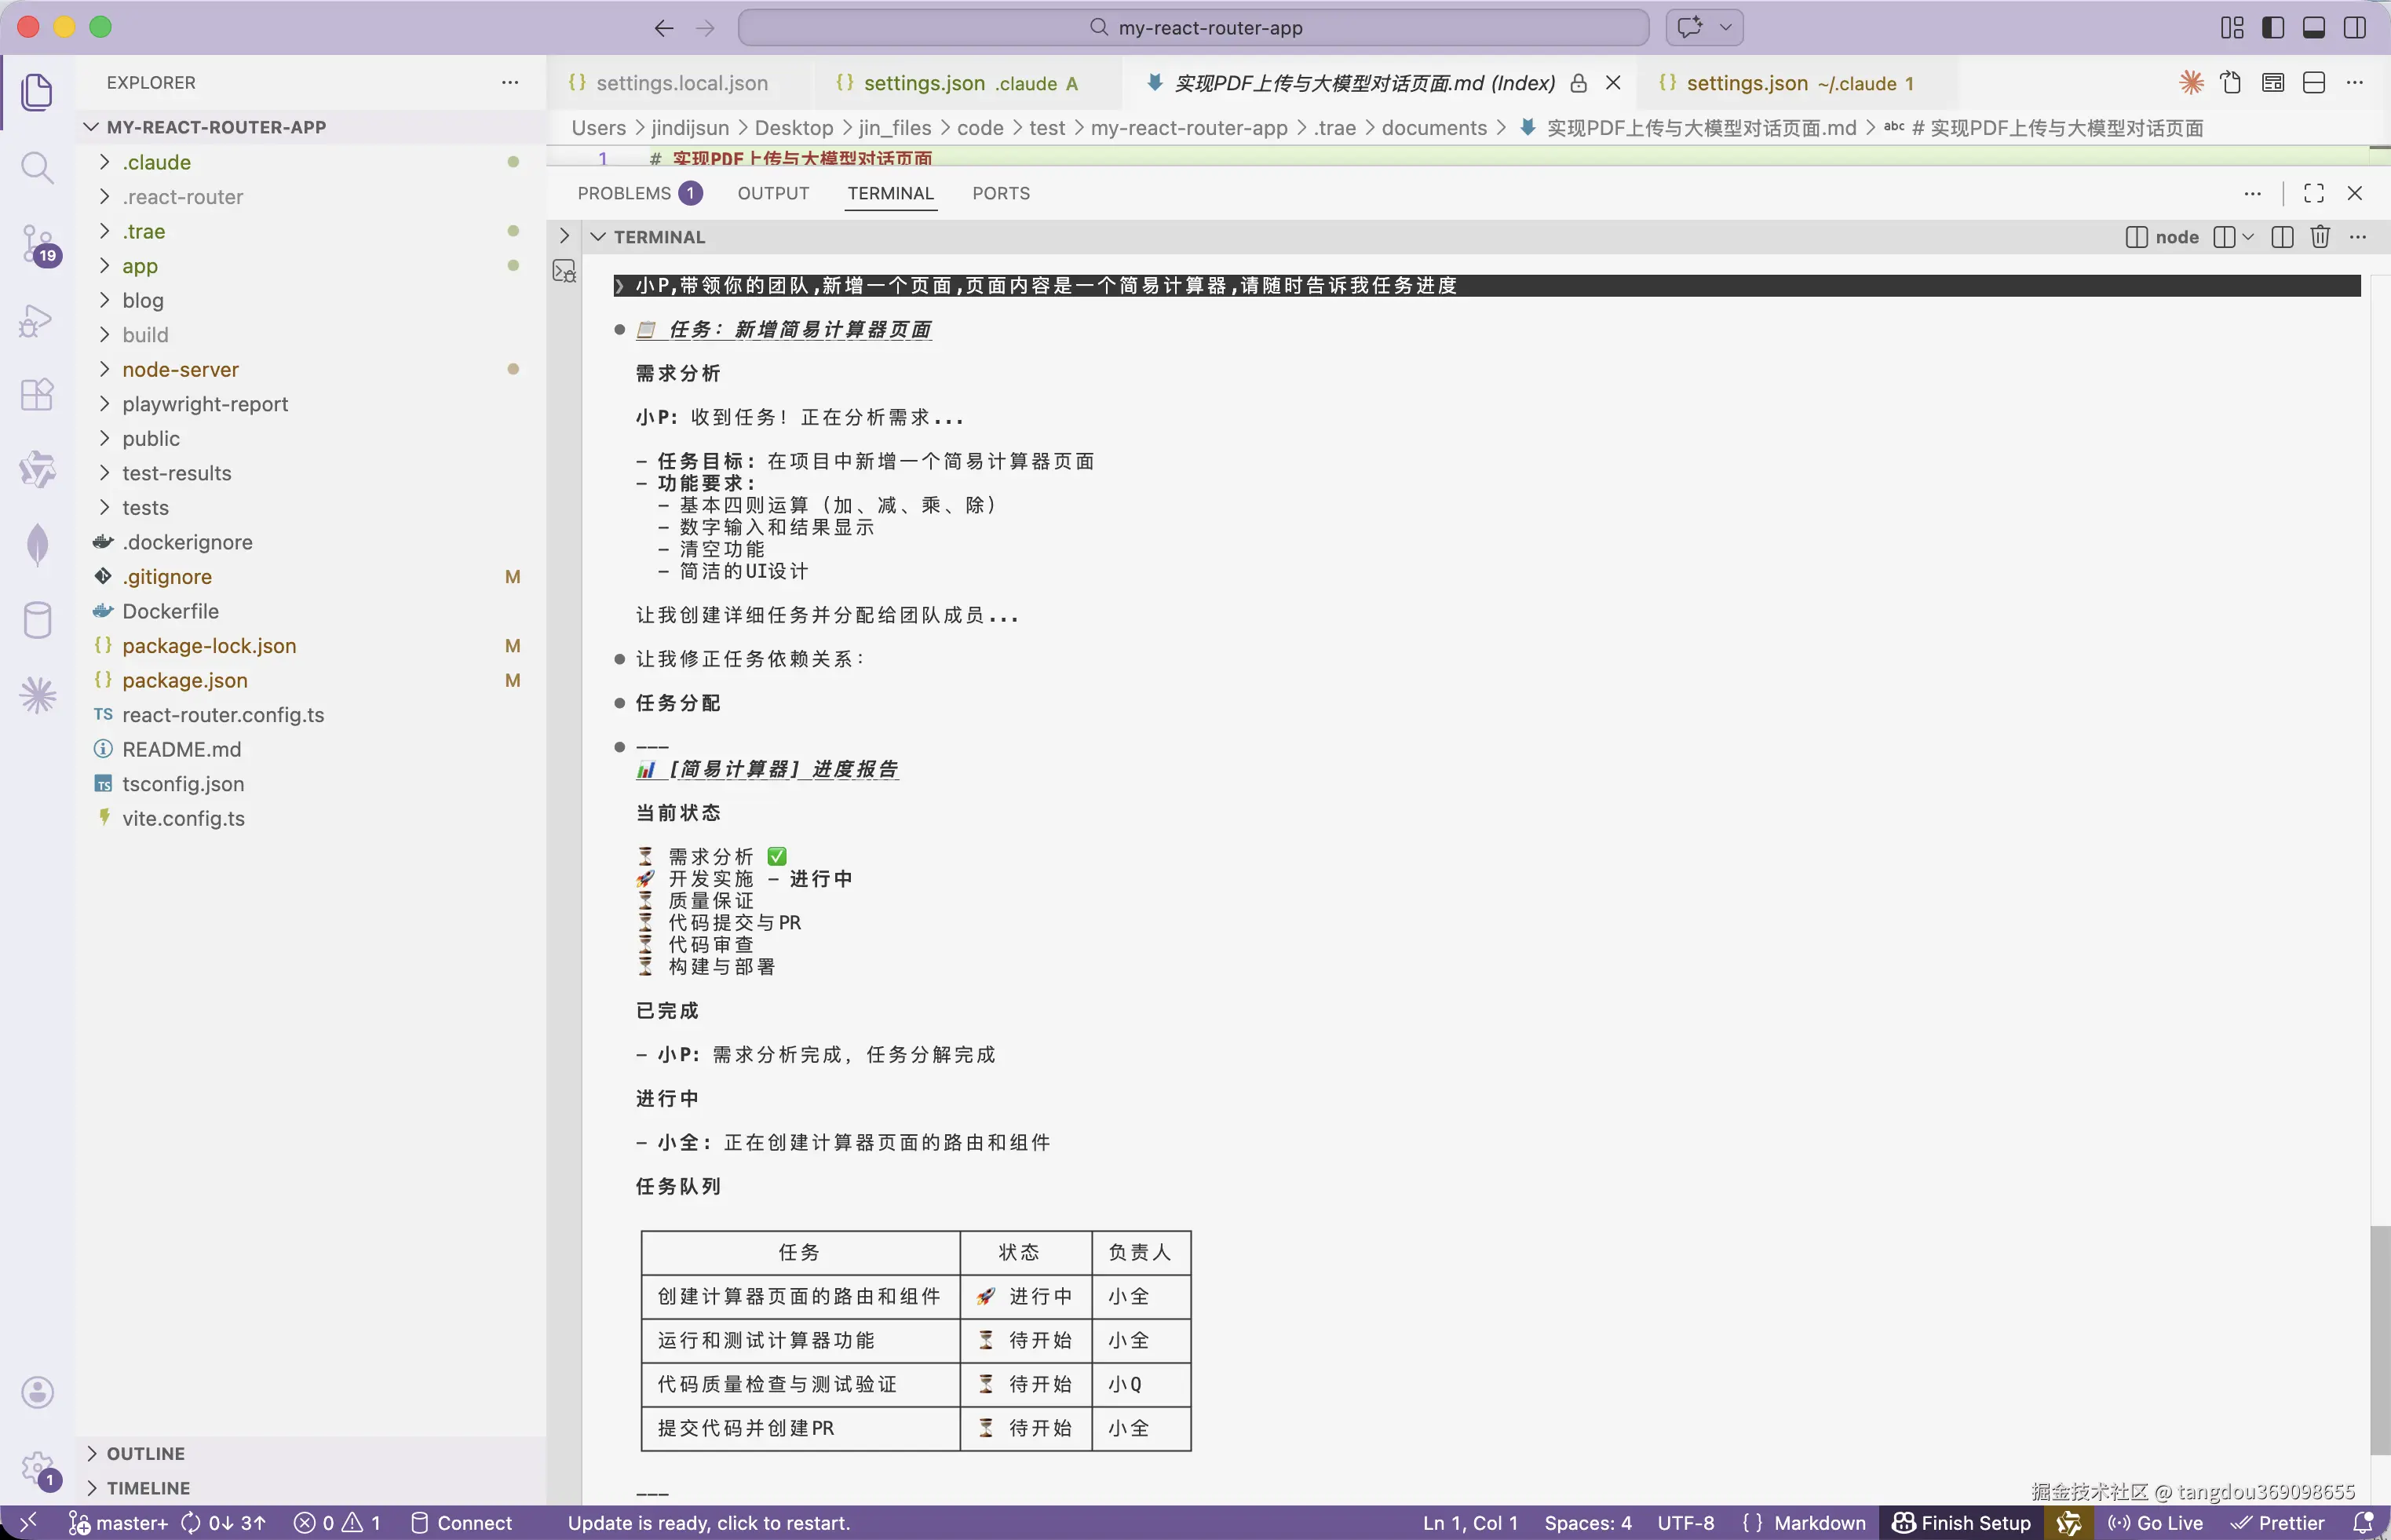
Task: Open Source Control with 19 changes
Action: (x=37, y=244)
